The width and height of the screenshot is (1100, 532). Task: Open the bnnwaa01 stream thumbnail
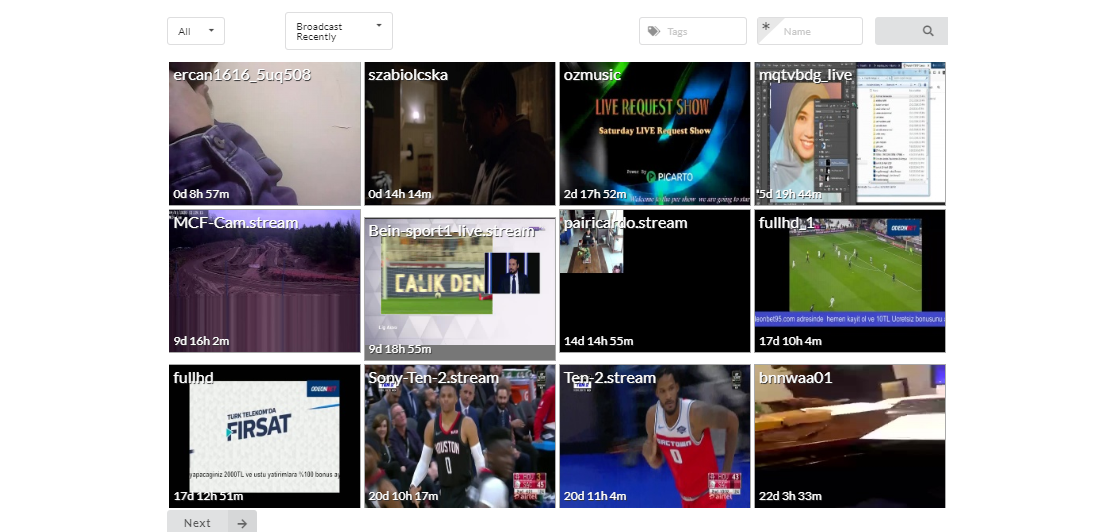[x=850, y=436]
